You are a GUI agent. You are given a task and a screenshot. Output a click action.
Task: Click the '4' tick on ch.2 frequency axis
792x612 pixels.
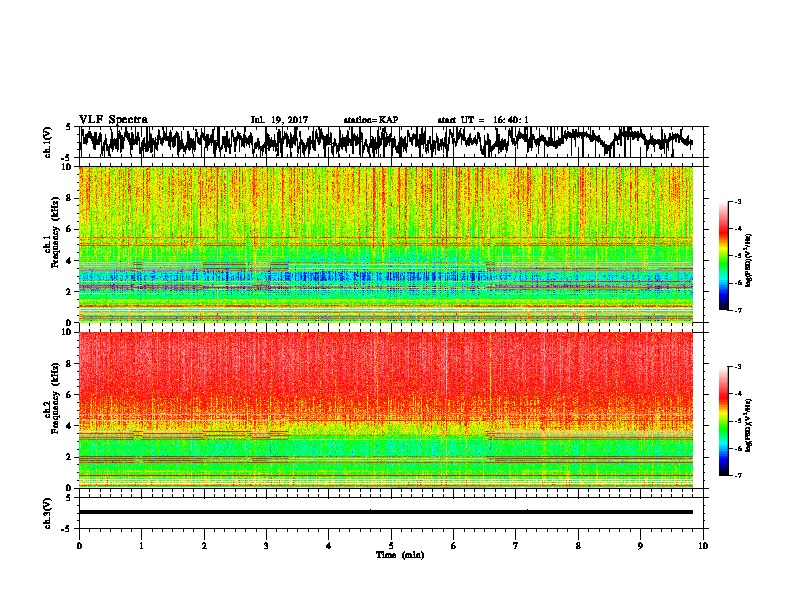point(71,426)
